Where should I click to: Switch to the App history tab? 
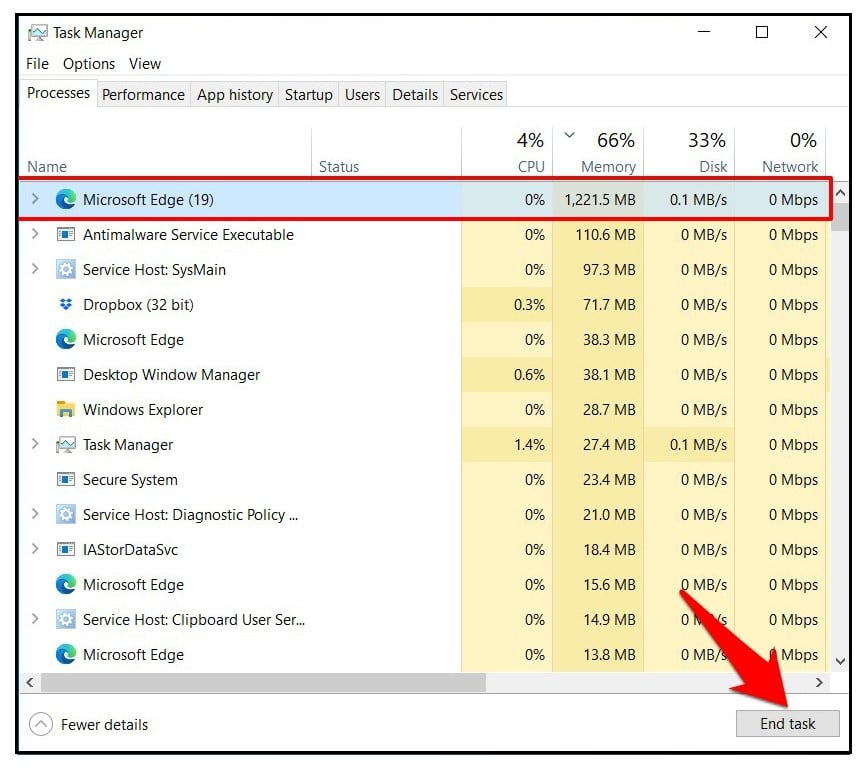click(x=235, y=95)
